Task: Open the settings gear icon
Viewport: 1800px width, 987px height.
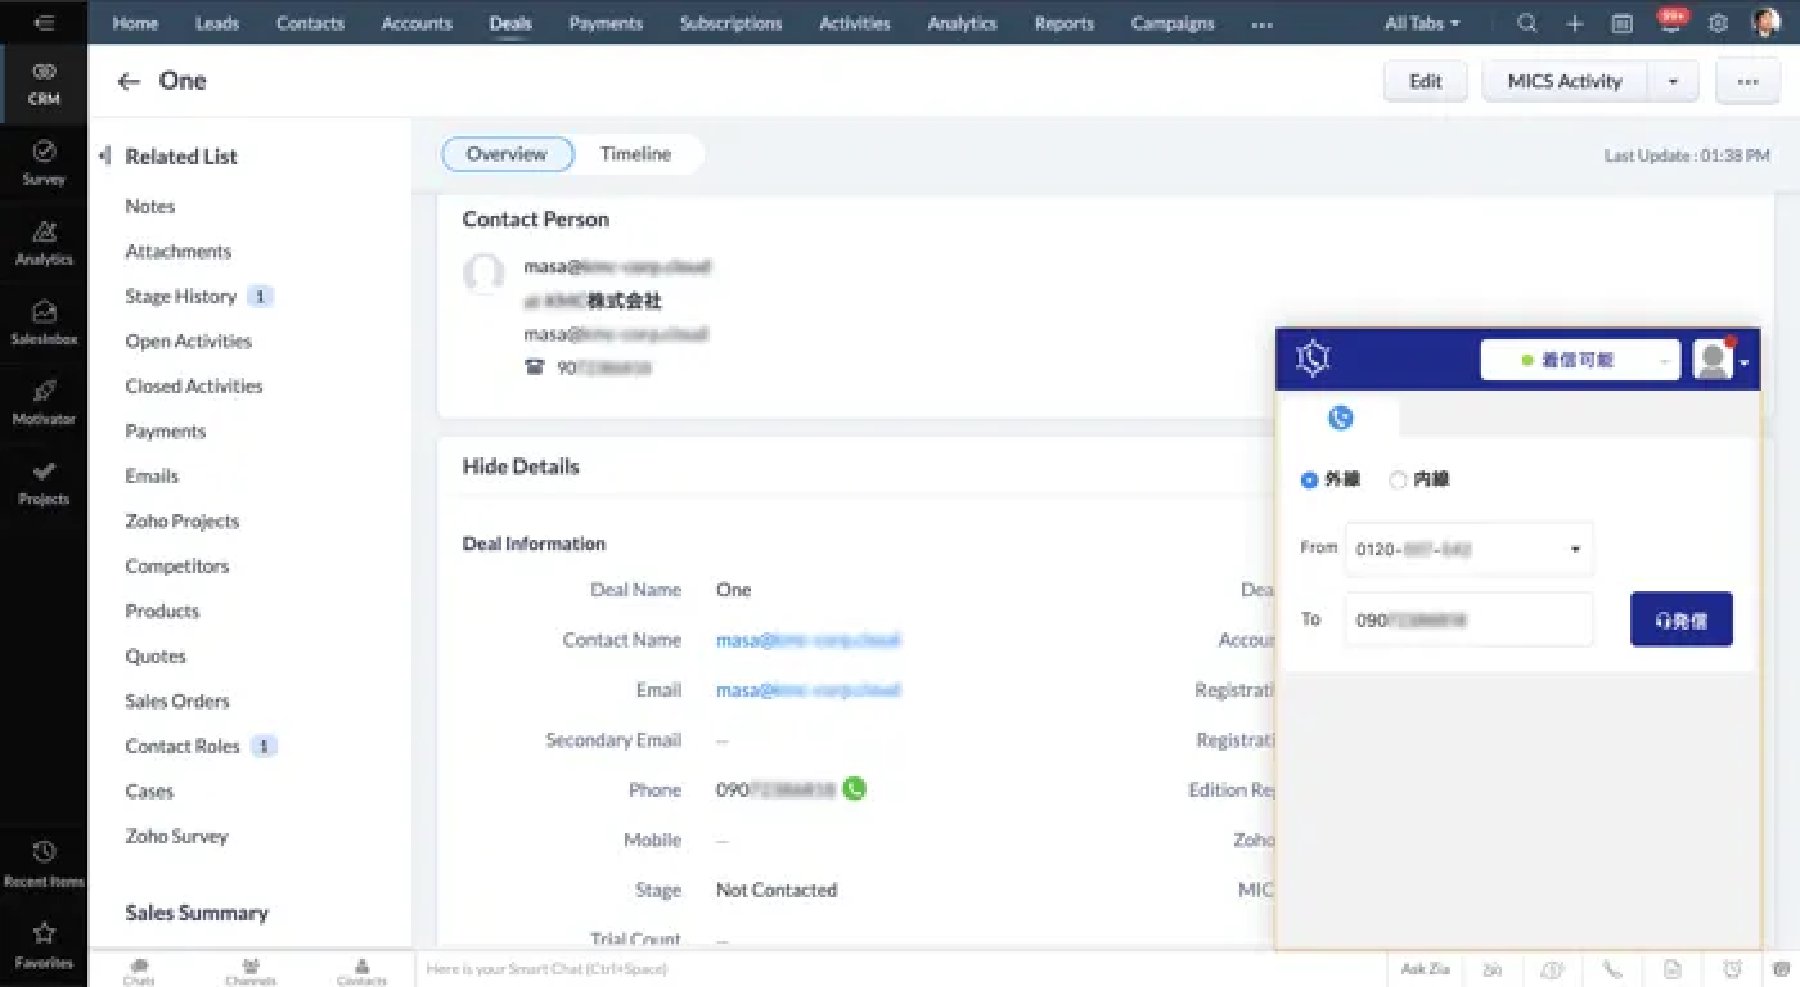Action: pyautogui.click(x=1718, y=23)
